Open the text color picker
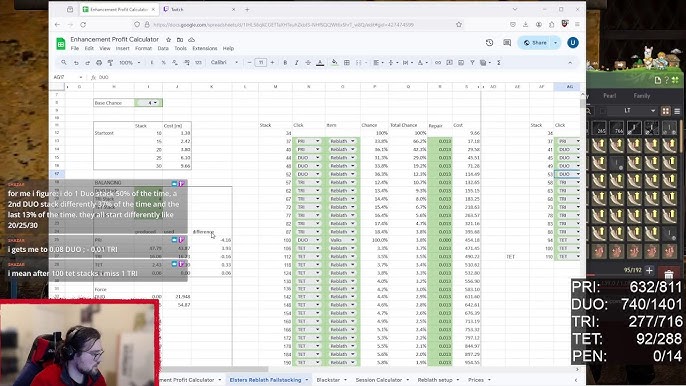 click(x=320, y=63)
